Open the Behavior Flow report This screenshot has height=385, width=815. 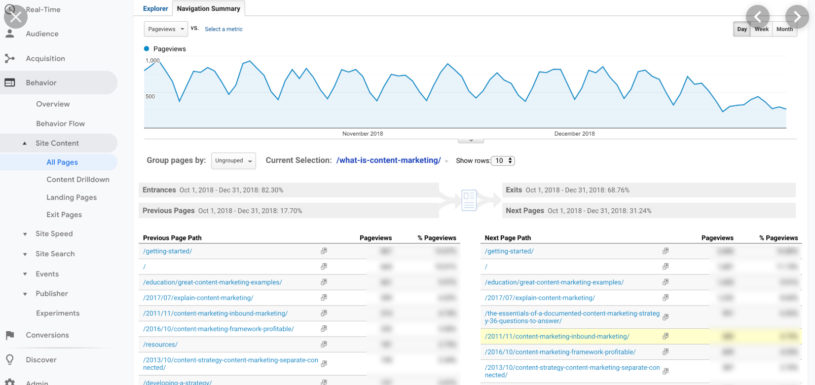coord(60,124)
